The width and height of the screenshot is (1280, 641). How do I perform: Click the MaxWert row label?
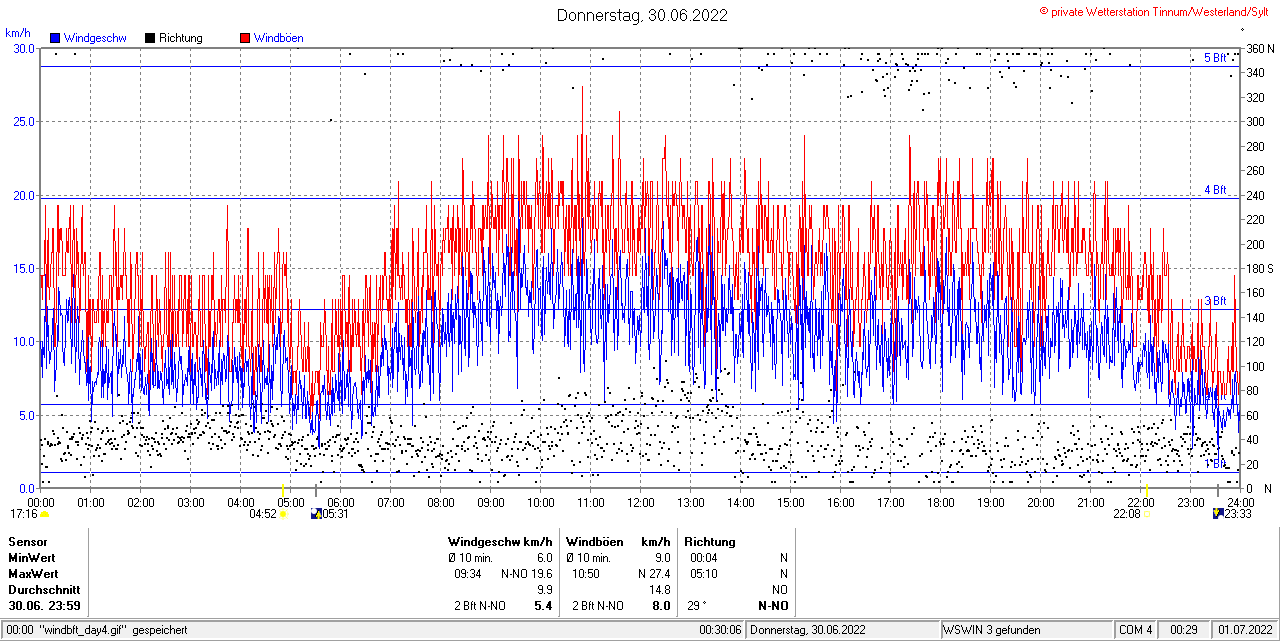pos(33,574)
